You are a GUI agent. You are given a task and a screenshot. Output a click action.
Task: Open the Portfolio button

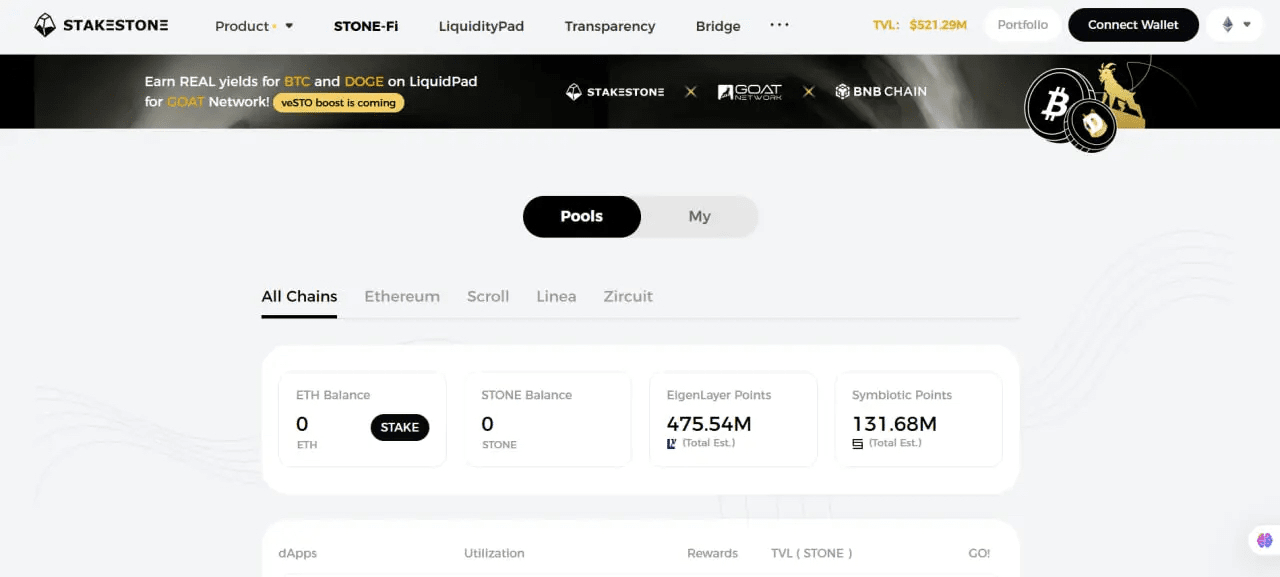[x=1023, y=25]
